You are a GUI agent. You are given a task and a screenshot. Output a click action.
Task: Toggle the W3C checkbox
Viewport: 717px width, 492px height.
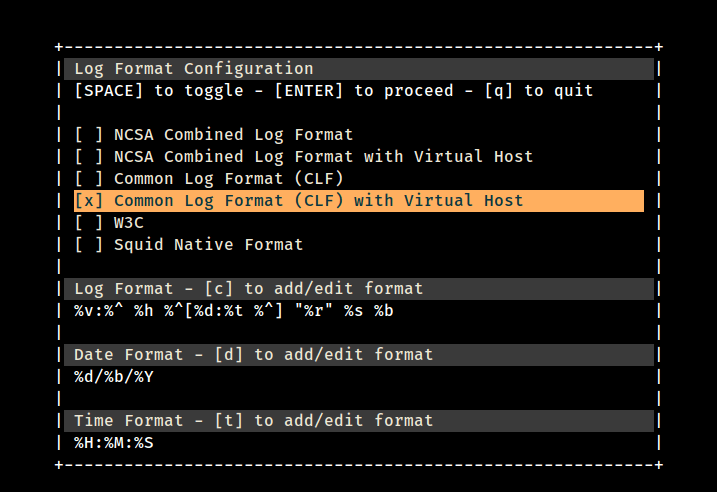pos(88,223)
